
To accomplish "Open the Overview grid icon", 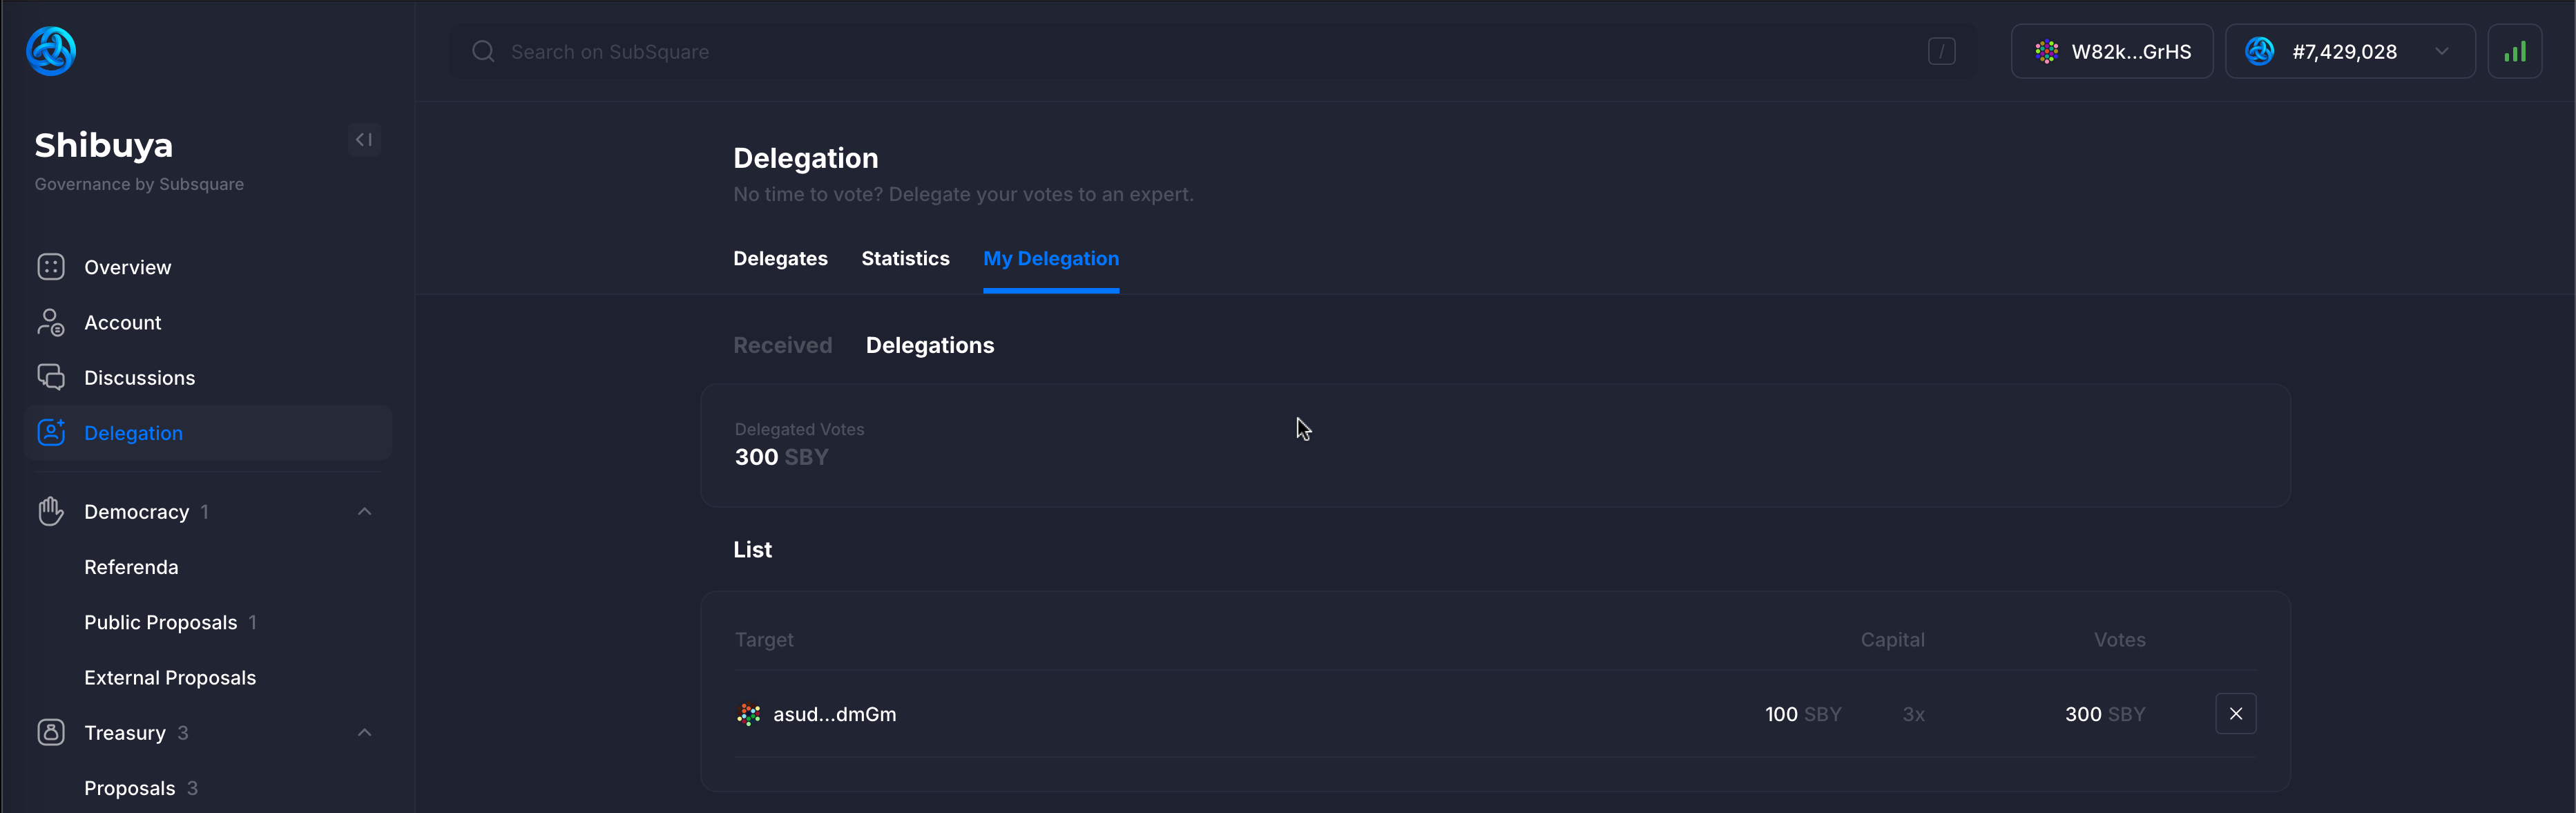I will (51, 267).
